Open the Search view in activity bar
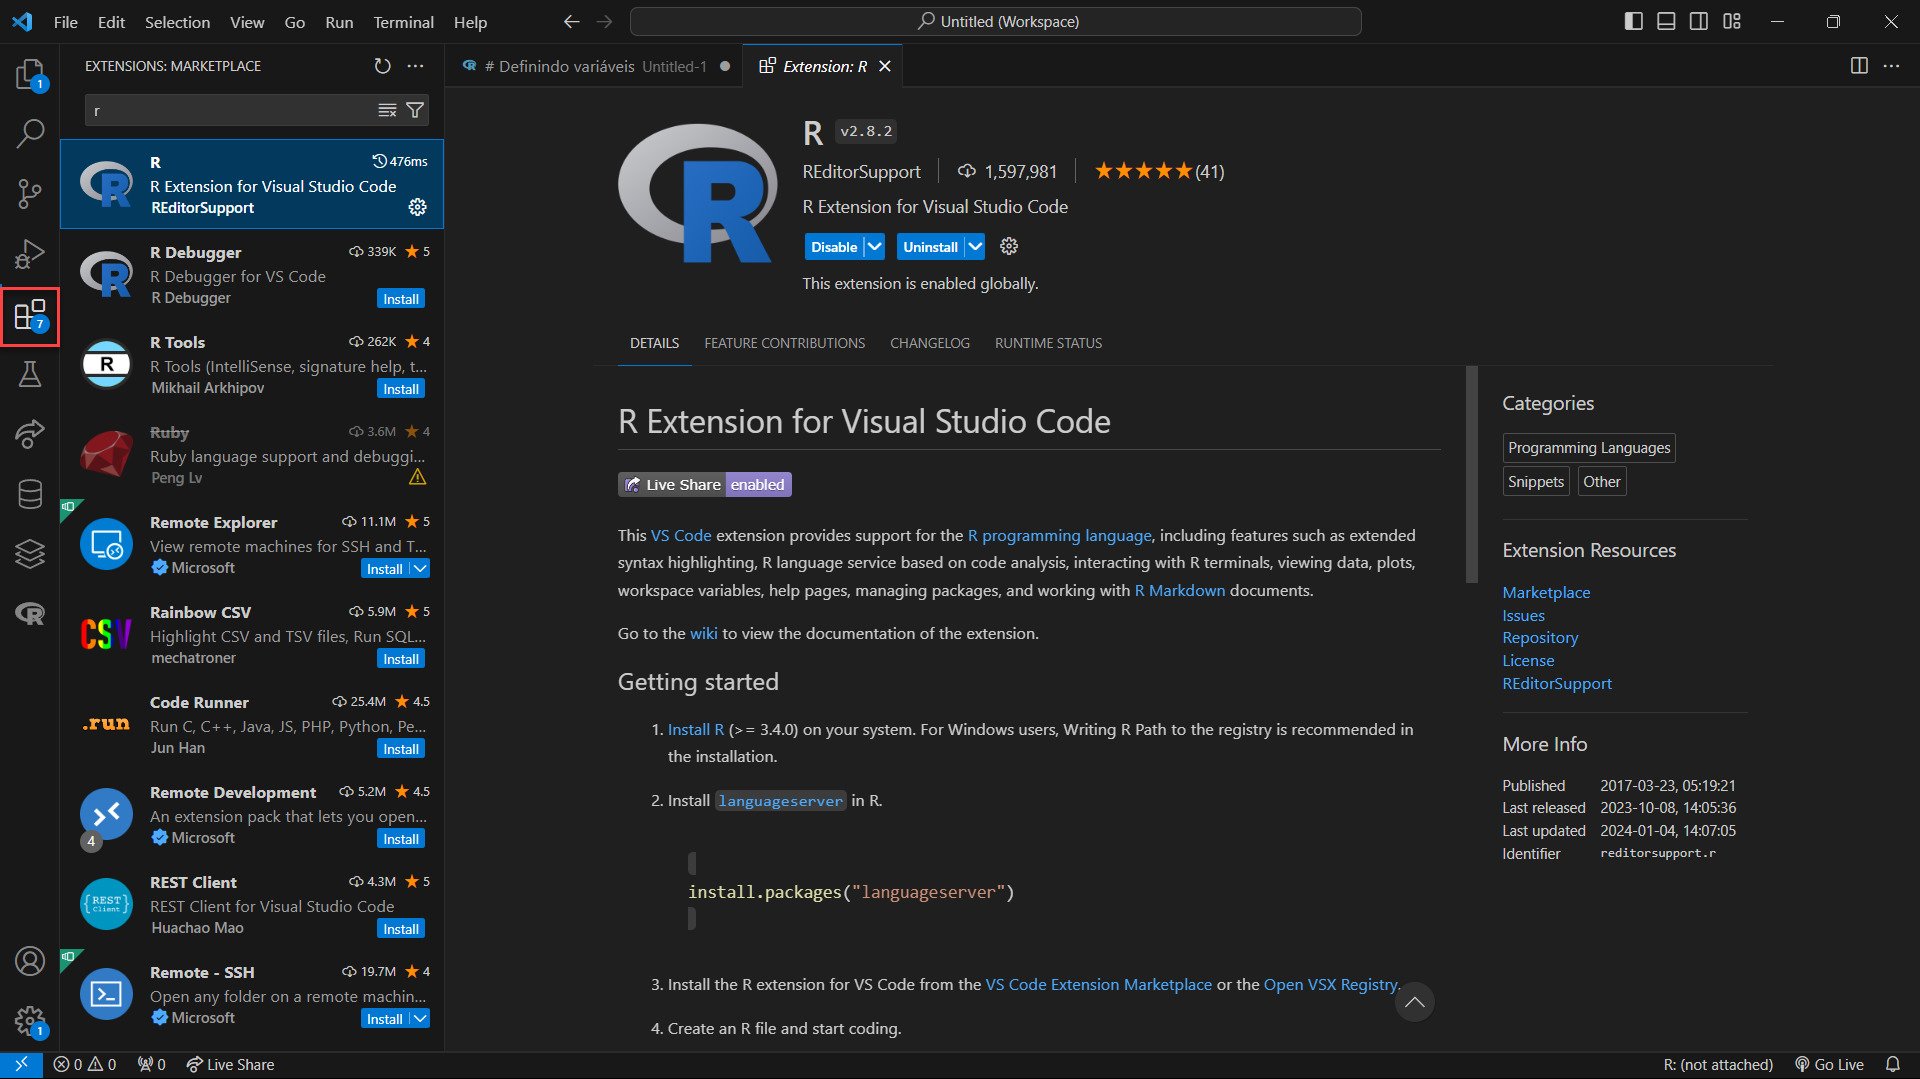Image resolution: width=1920 pixels, height=1079 pixels. tap(30, 134)
